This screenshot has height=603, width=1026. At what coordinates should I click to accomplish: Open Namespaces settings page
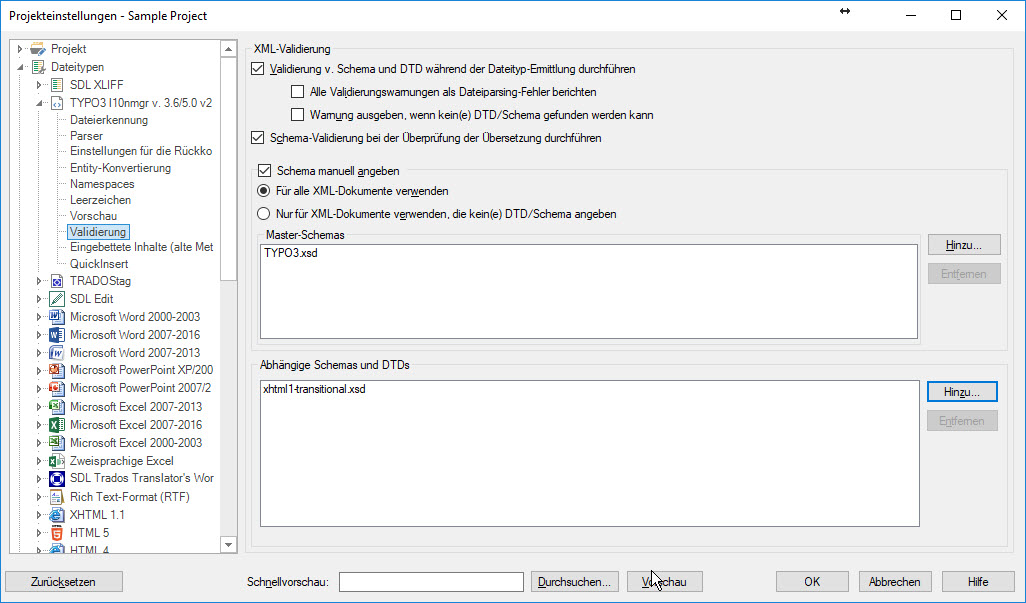(102, 184)
